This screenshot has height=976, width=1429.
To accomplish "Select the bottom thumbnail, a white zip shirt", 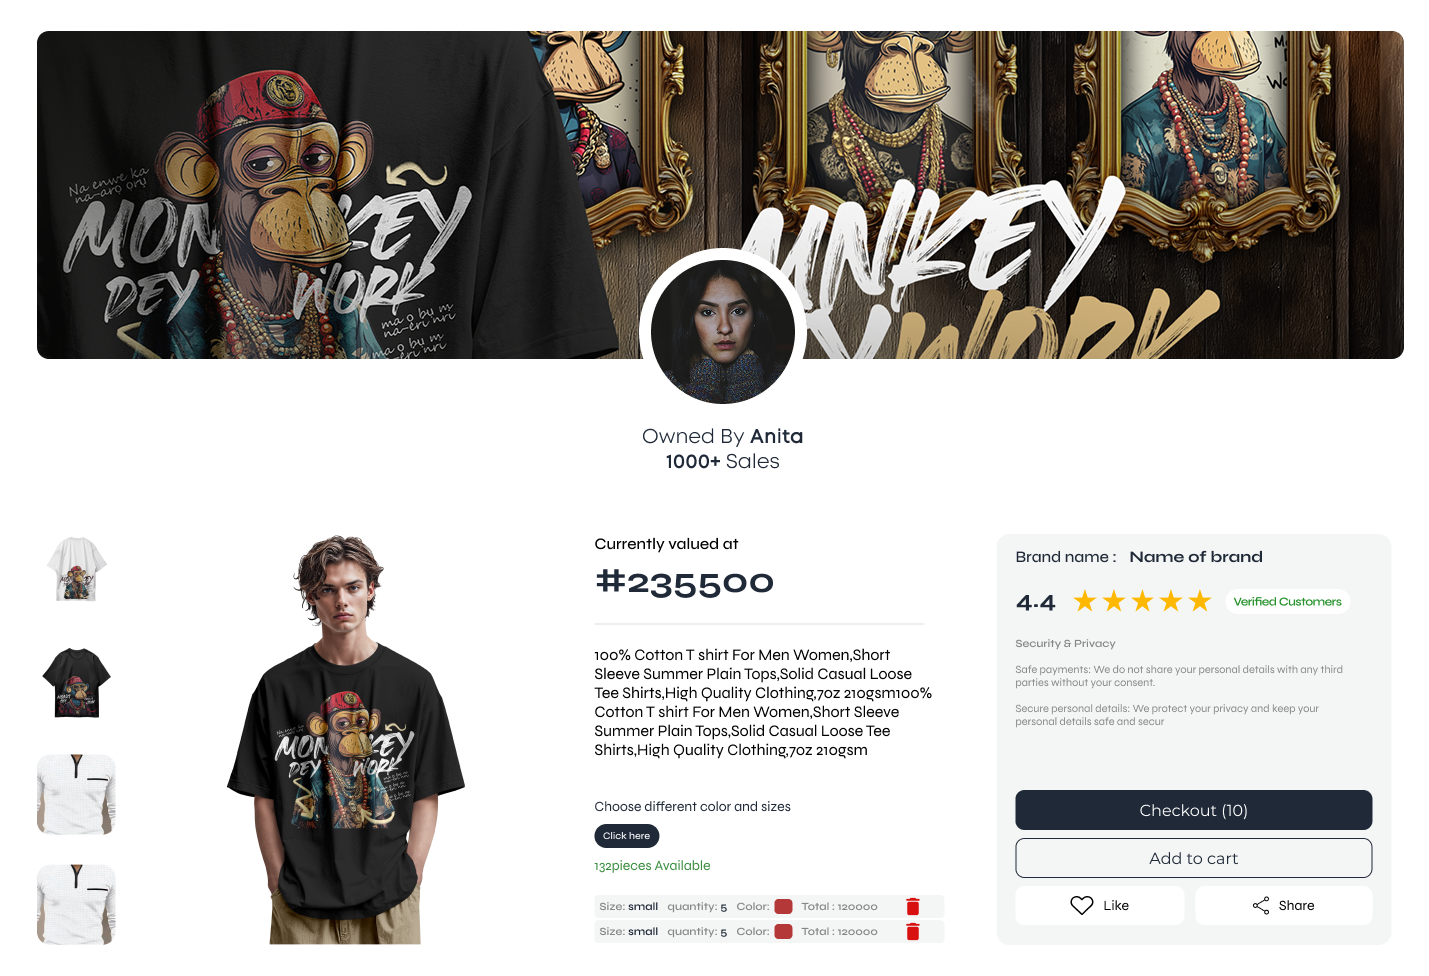I will [77, 905].
